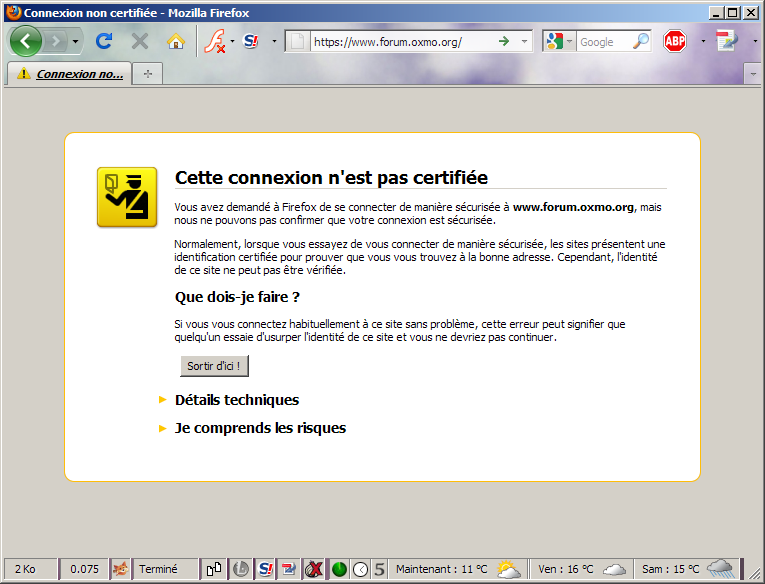Reload the current page
765x584 pixels.
point(104,41)
